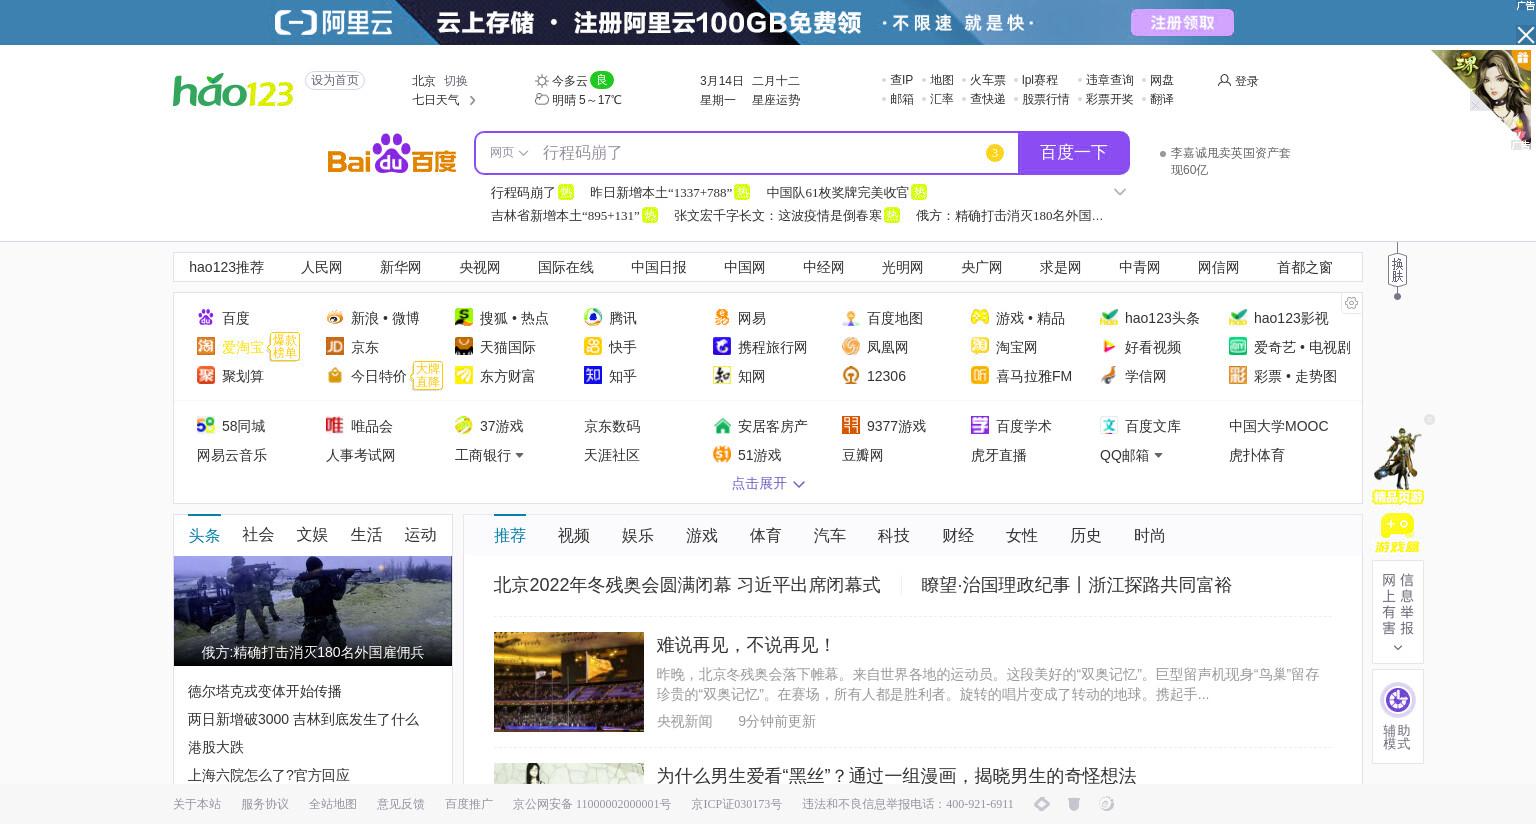Open Vipshop icon link
The image size is (1536, 824).
point(335,426)
